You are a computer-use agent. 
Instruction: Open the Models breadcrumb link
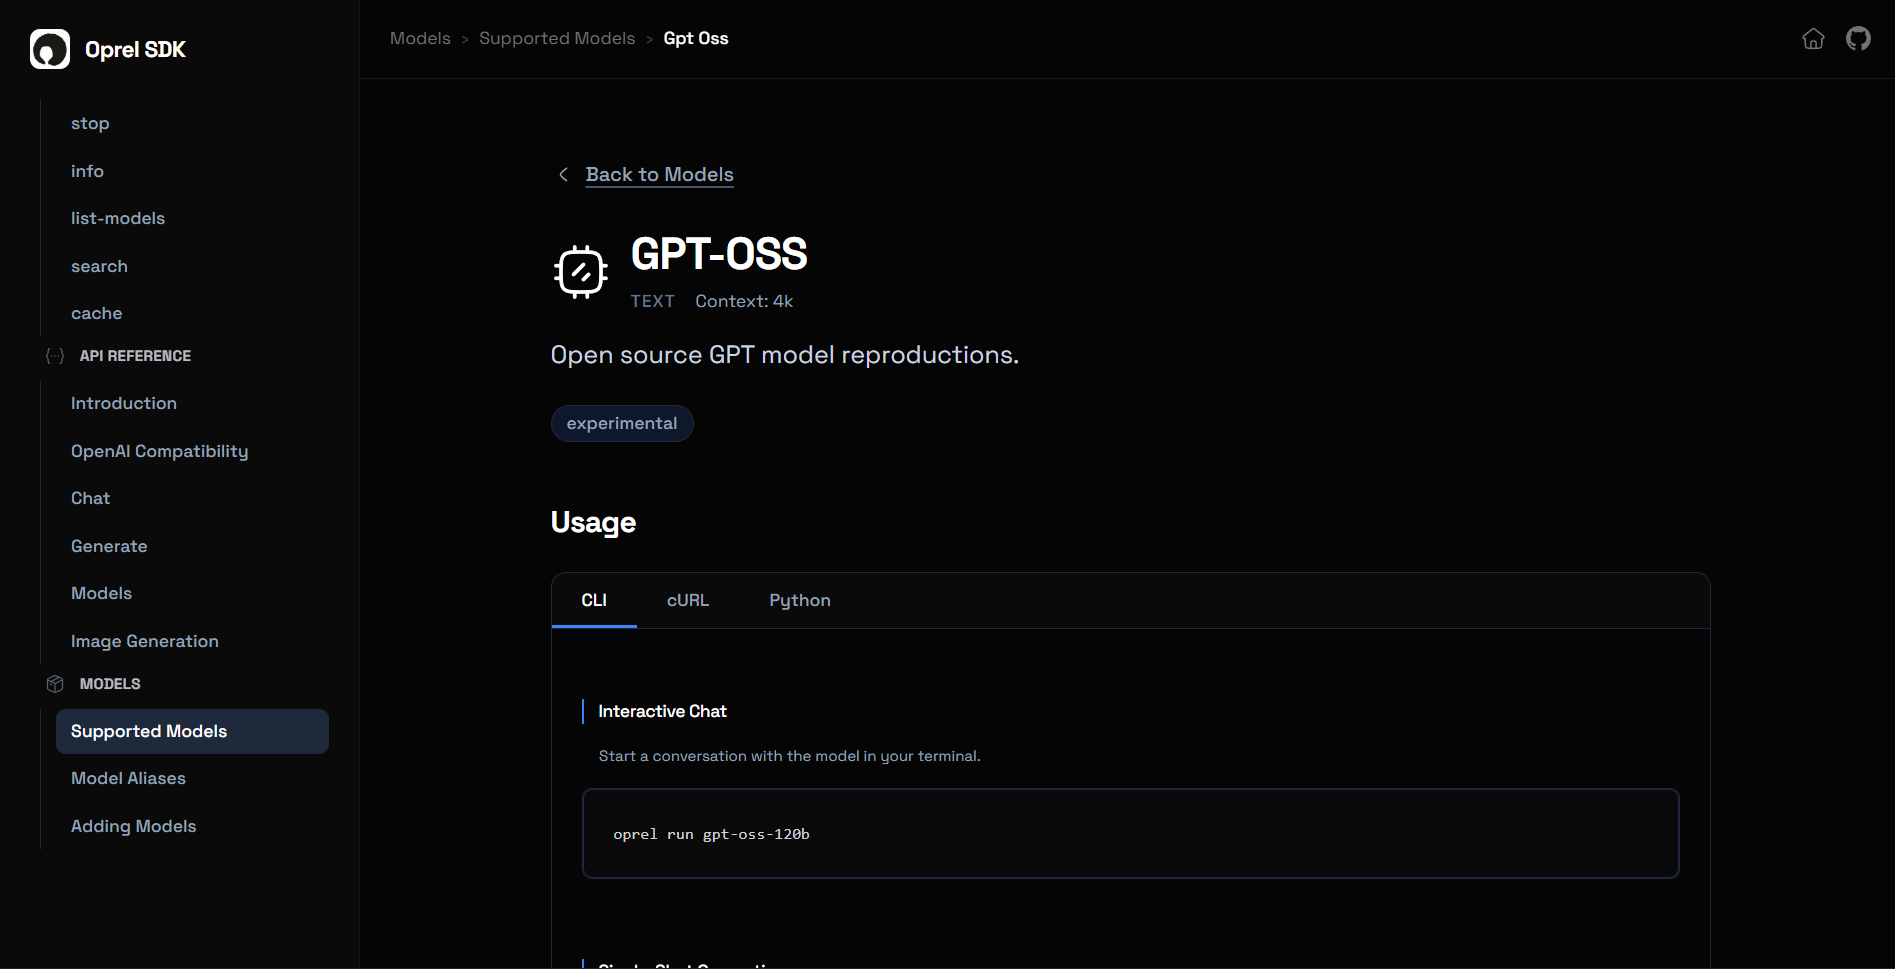point(420,38)
